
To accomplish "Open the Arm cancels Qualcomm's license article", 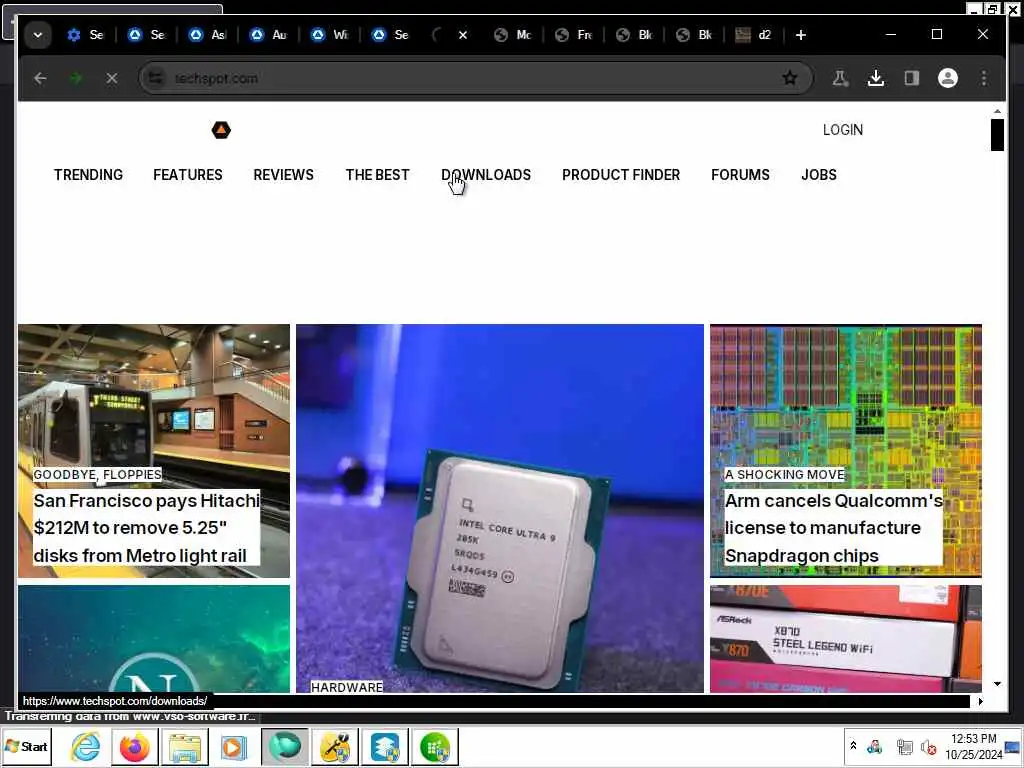I will click(x=833, y=528).
